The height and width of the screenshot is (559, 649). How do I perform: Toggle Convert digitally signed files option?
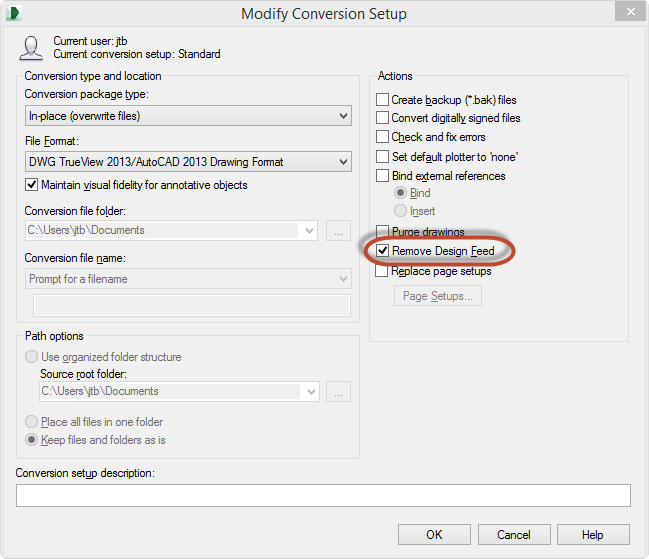tap(382, 118)
